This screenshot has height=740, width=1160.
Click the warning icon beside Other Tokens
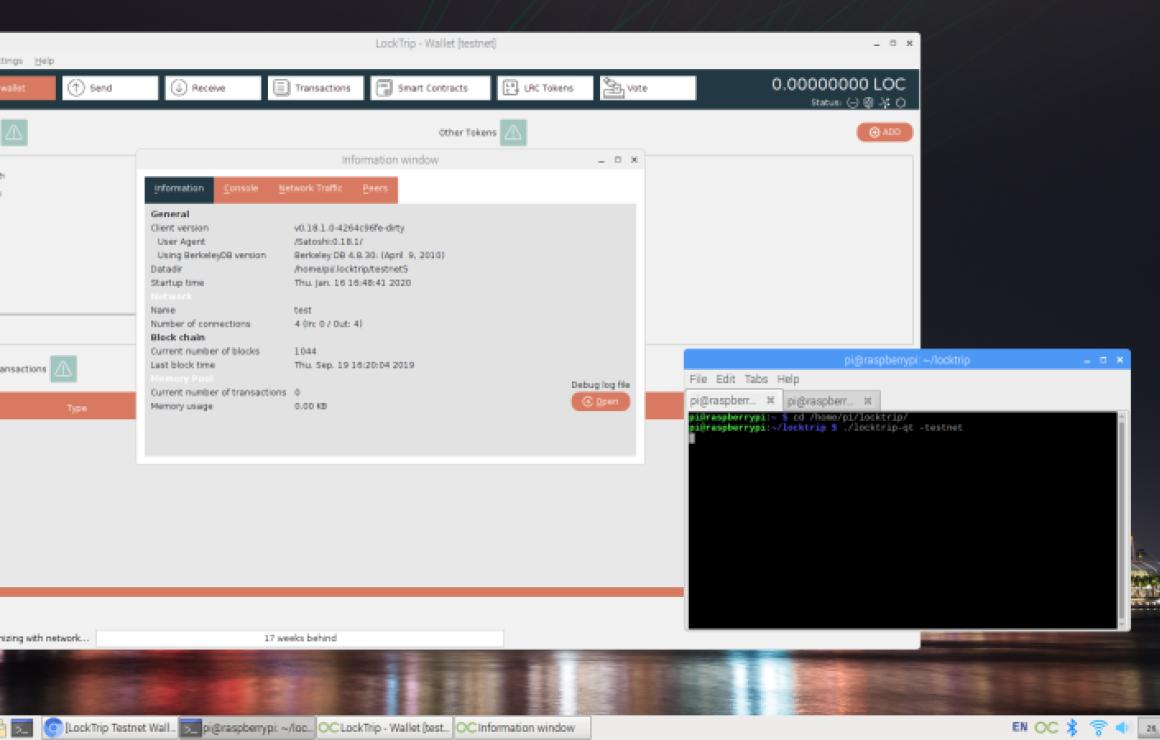coord(513,132)
